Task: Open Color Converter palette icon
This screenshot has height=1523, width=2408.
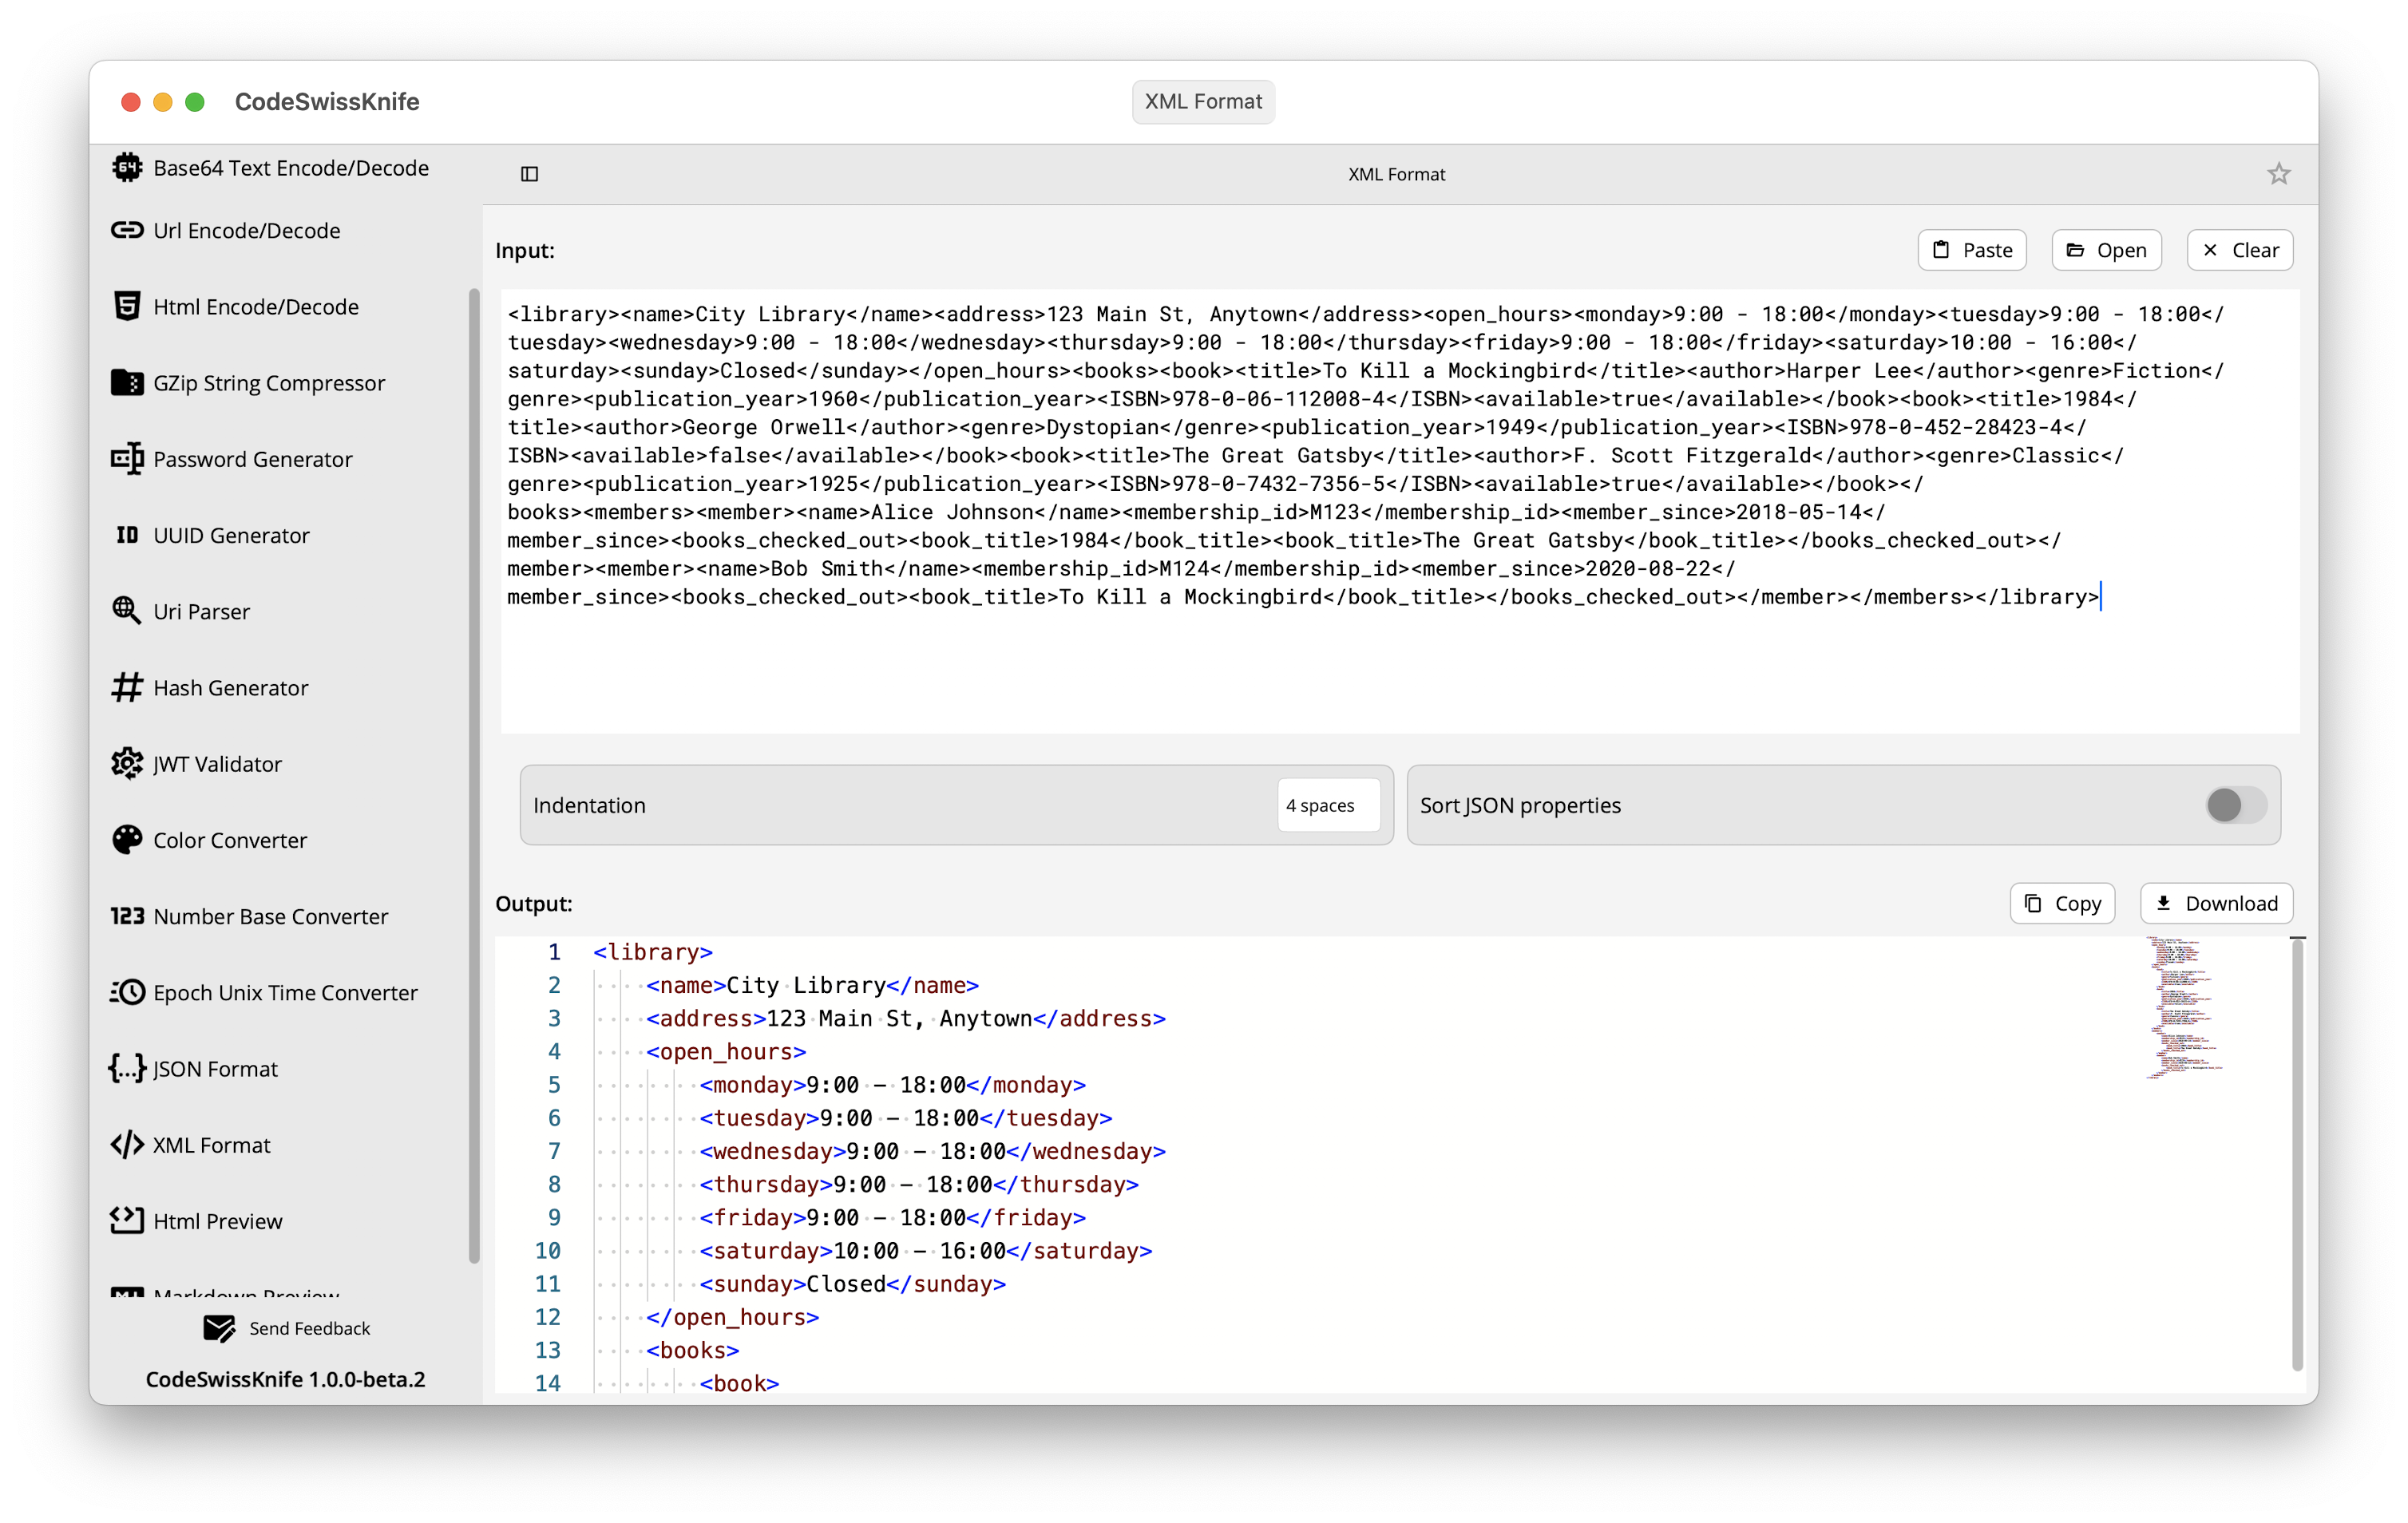Action: tap(127, 840)
